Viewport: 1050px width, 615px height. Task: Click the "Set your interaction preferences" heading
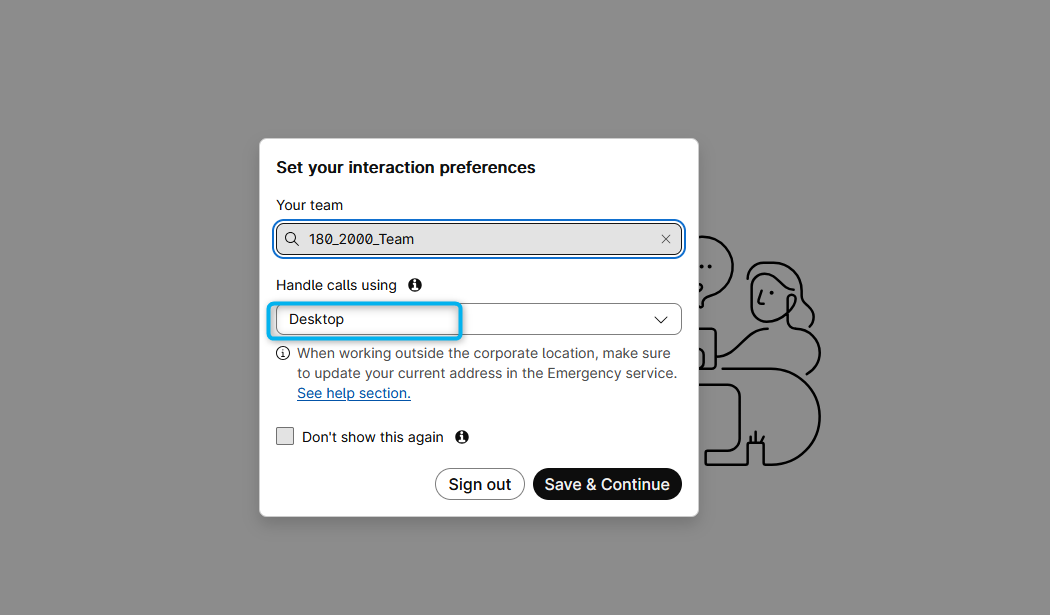click(406, 168)
